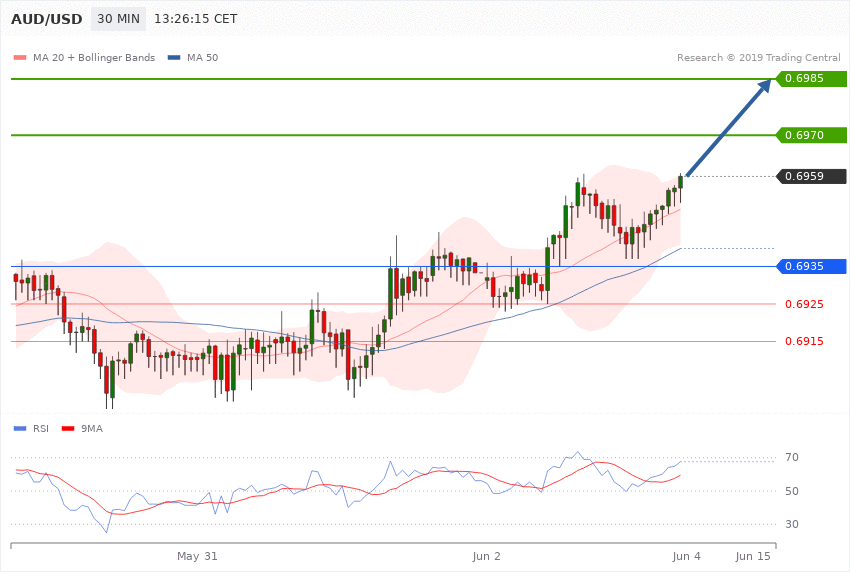Select the 0.6985 green resistance price tag
This screenshot has width=850, height=576.
point(811,79)
